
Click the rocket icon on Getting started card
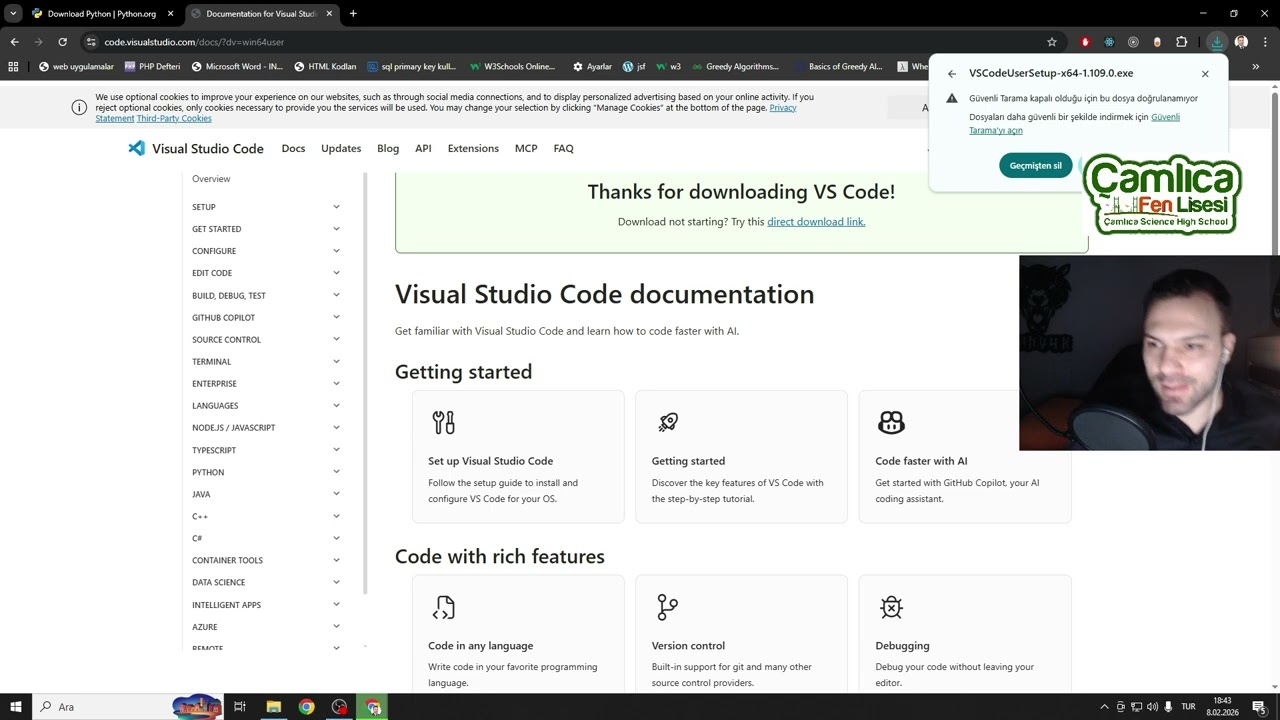[667, 422]
